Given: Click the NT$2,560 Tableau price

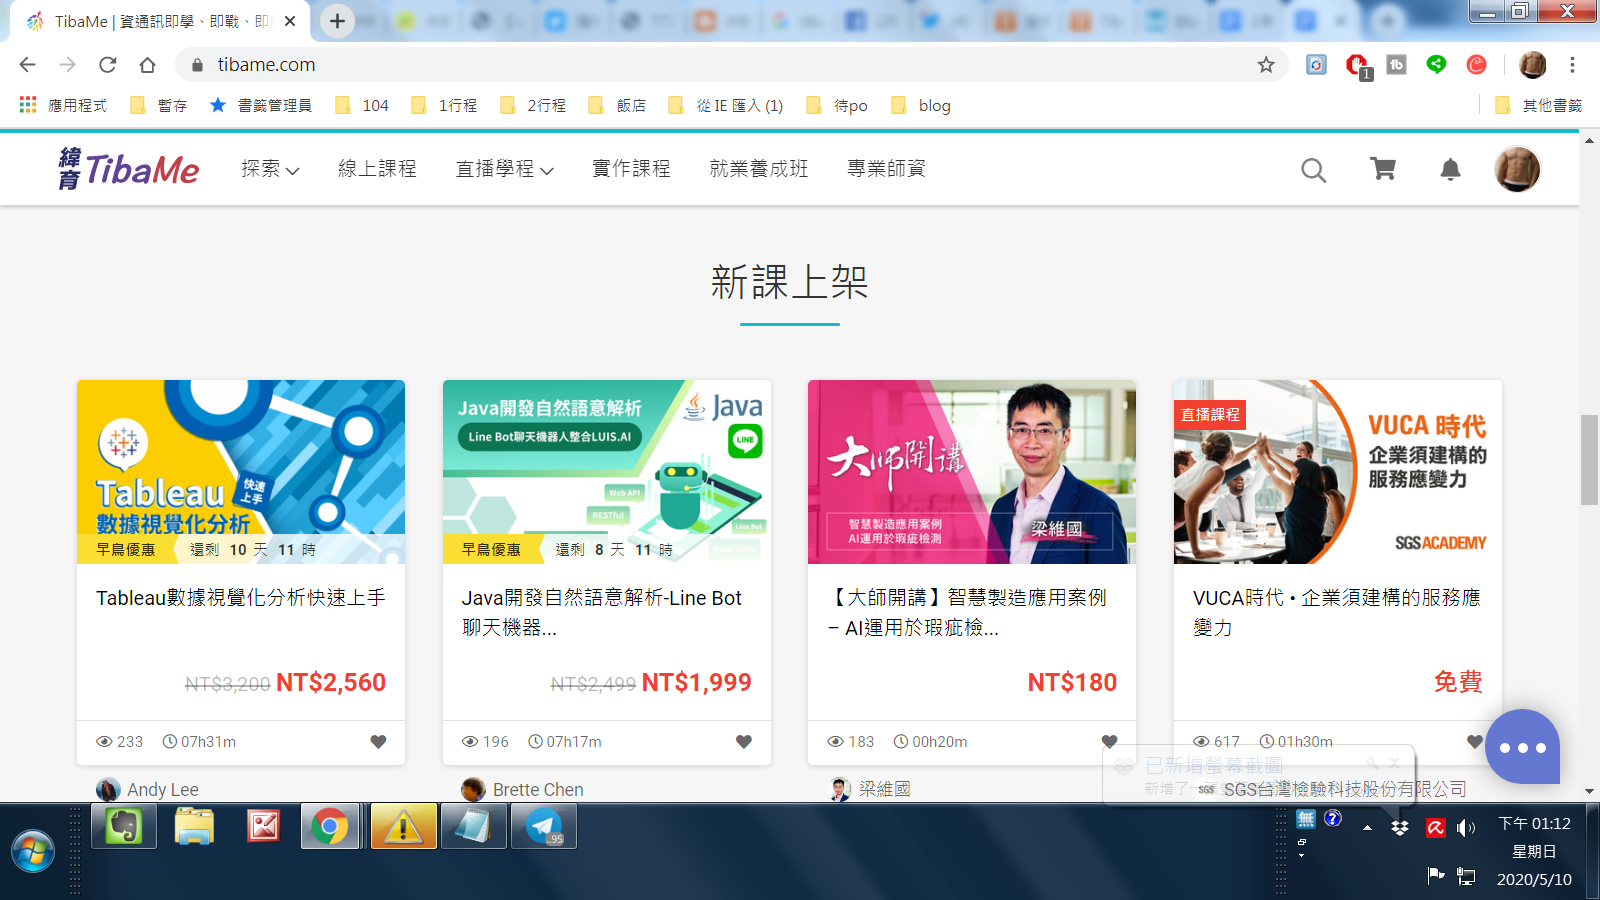Looking at the screenshot, I should (x=331, y=683).
